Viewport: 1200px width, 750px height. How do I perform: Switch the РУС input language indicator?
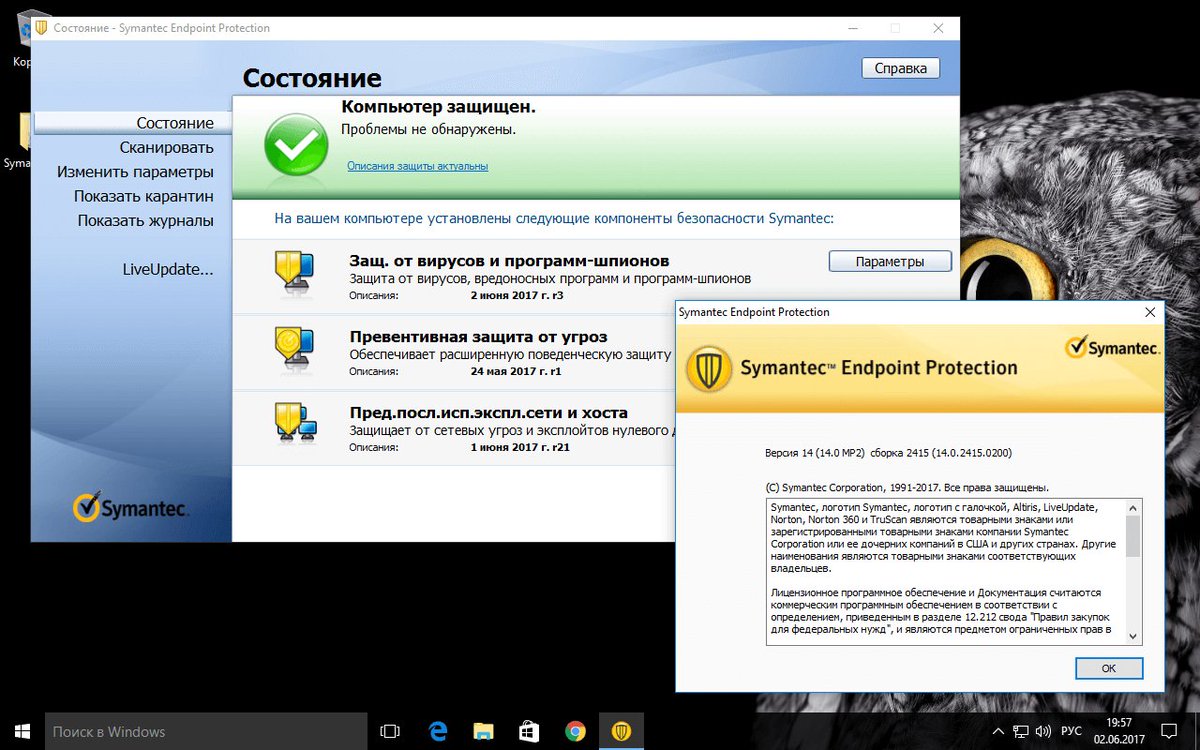1071,731
